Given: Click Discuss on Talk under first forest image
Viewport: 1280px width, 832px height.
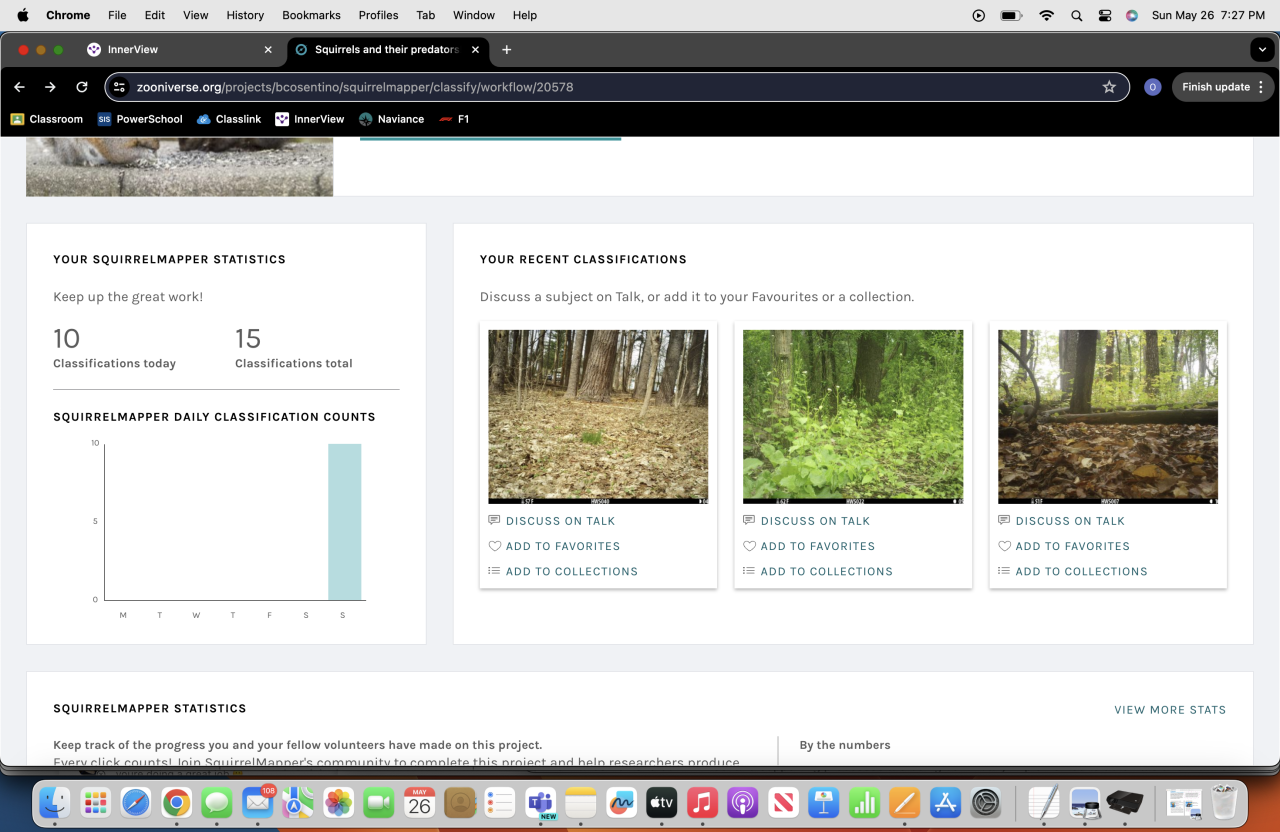Looking at the screenshot, I should (552, 521).
